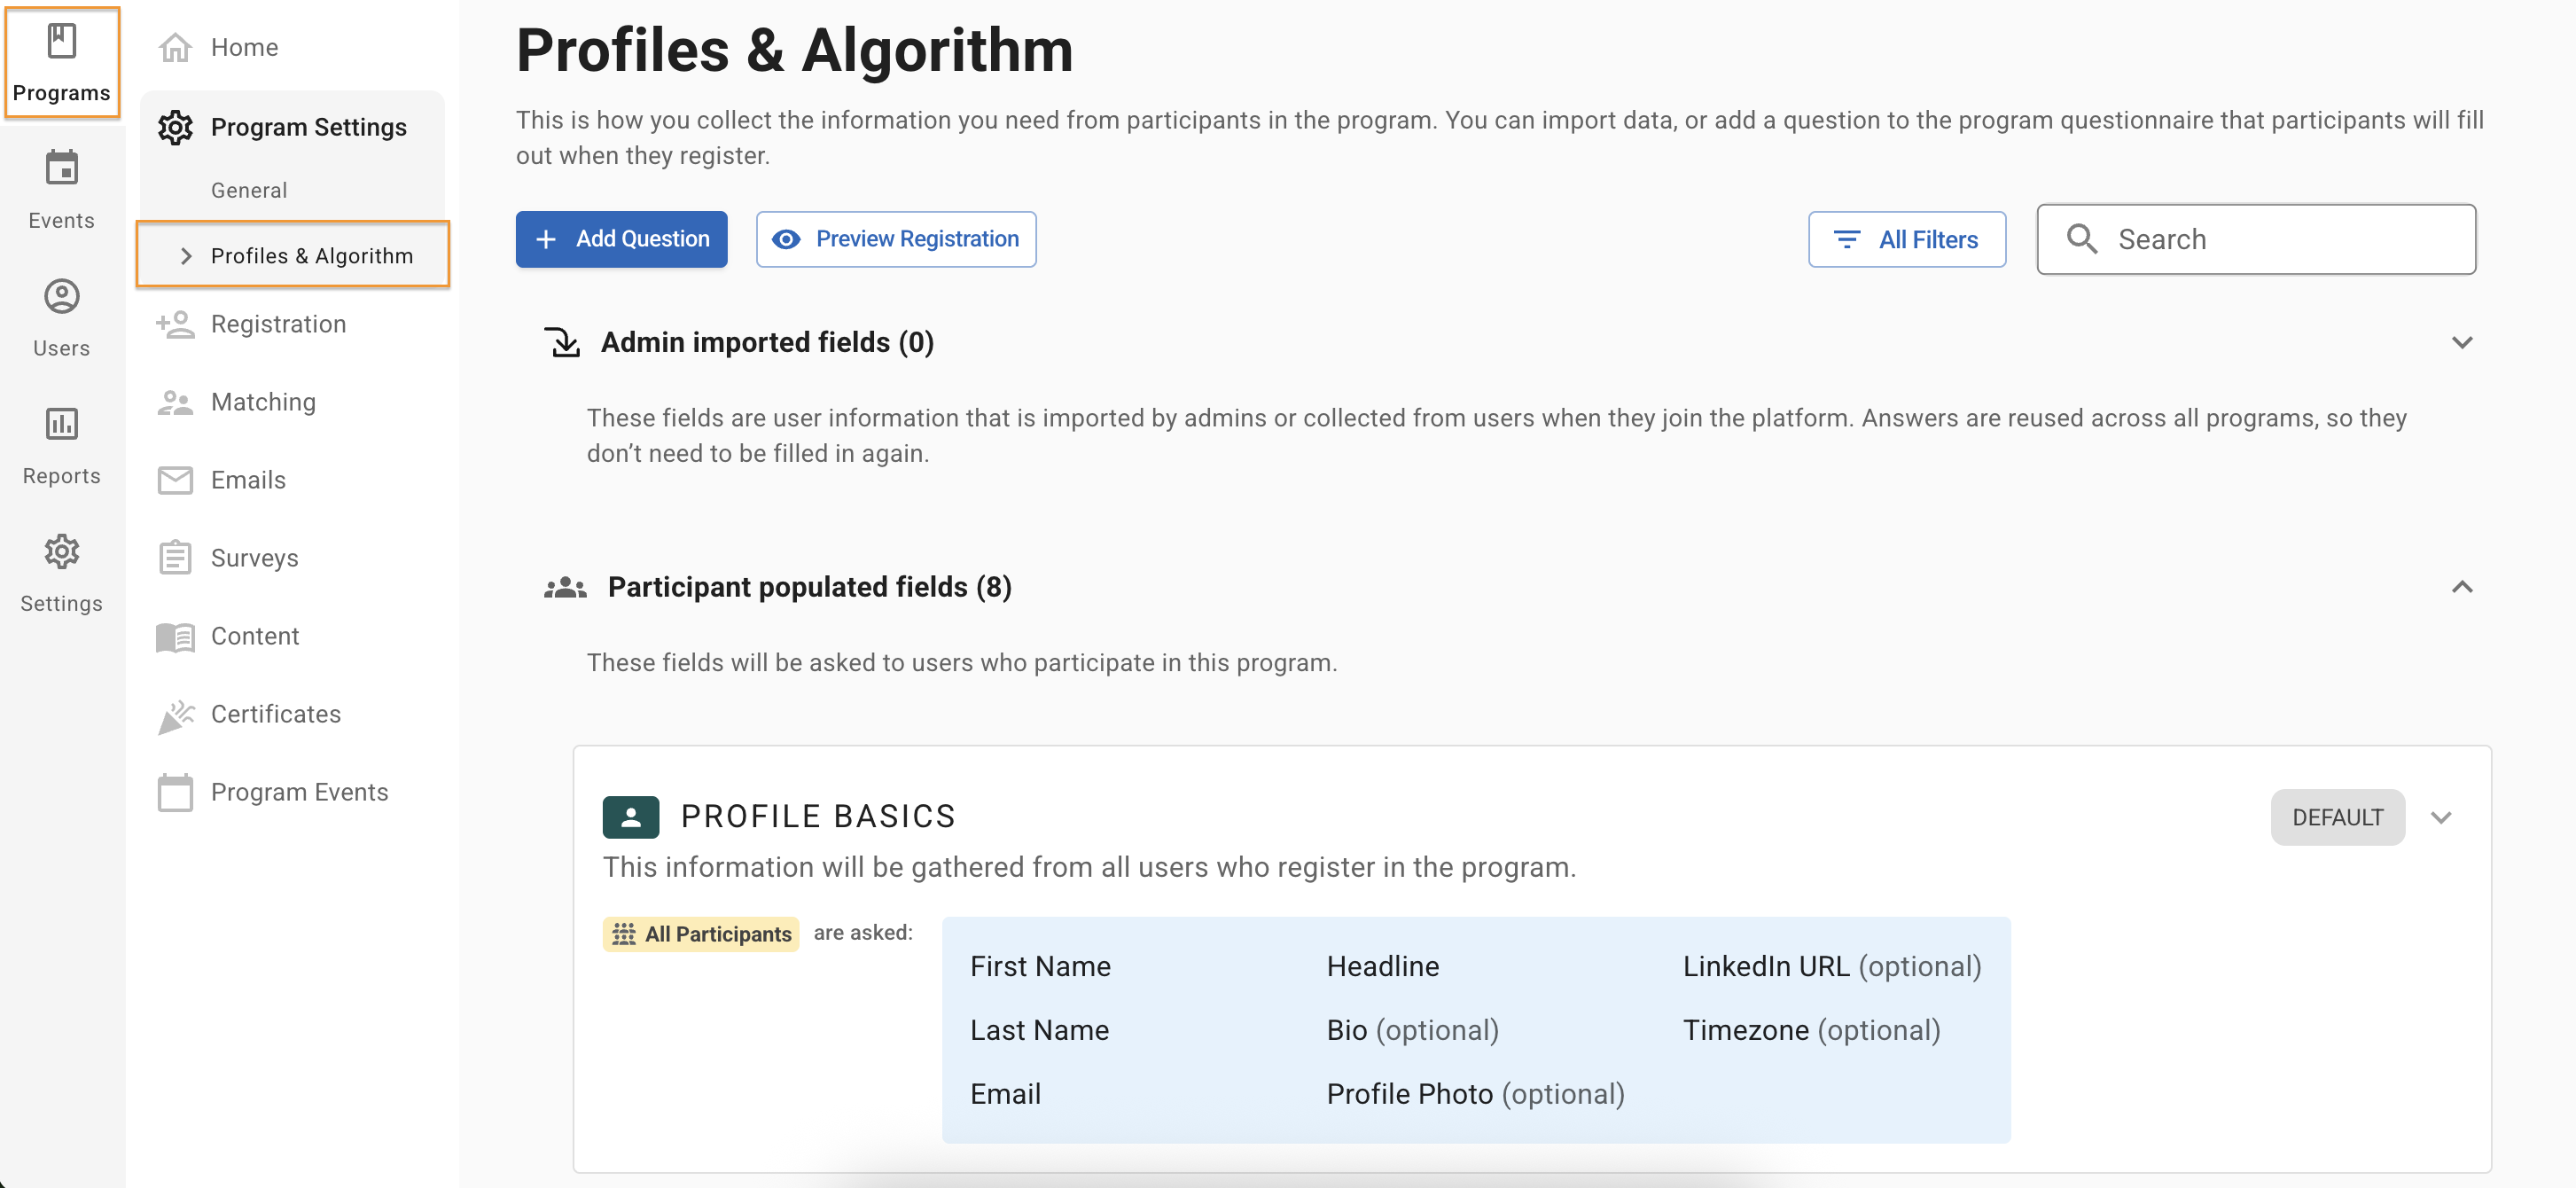Open the Reports chart icon
This screenshot has height=1188, width=2576.
pos(61,424)
